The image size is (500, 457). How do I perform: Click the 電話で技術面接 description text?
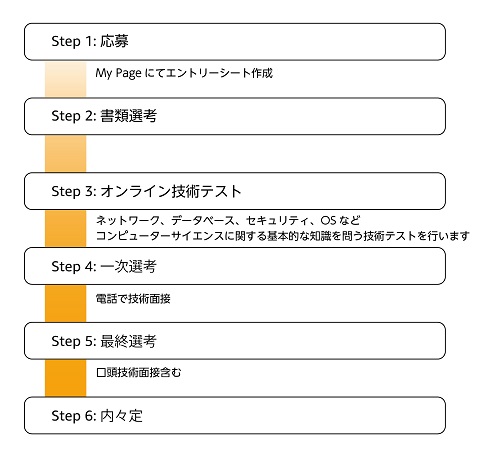[133, 299]
